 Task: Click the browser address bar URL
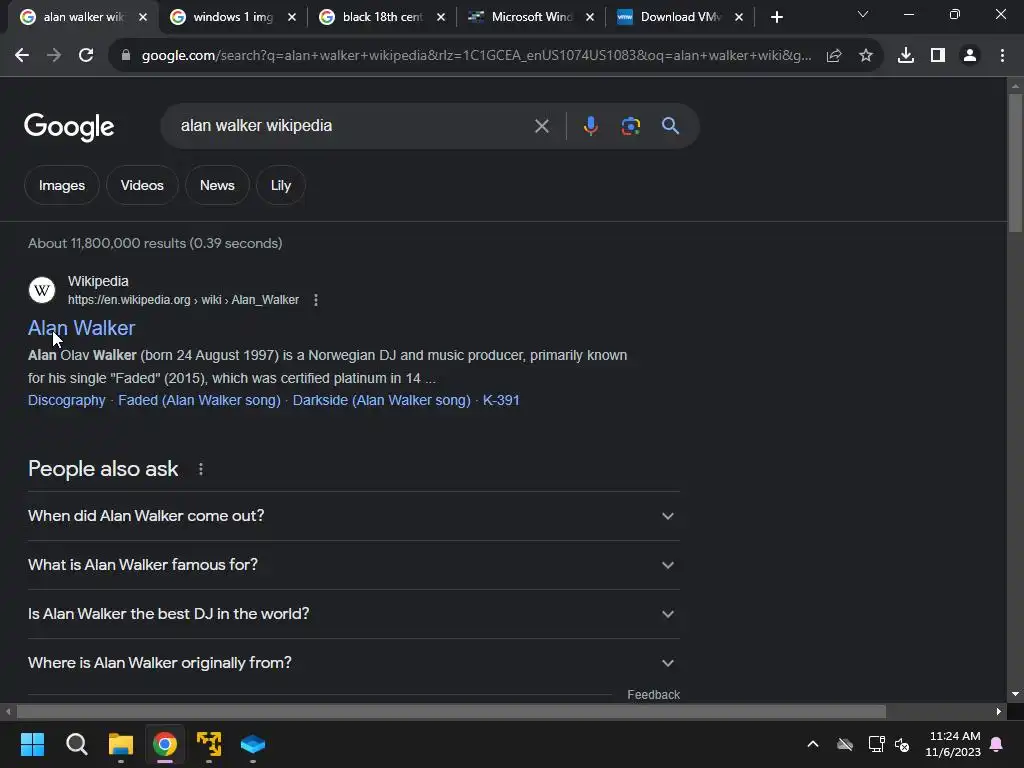click(476, 56)
